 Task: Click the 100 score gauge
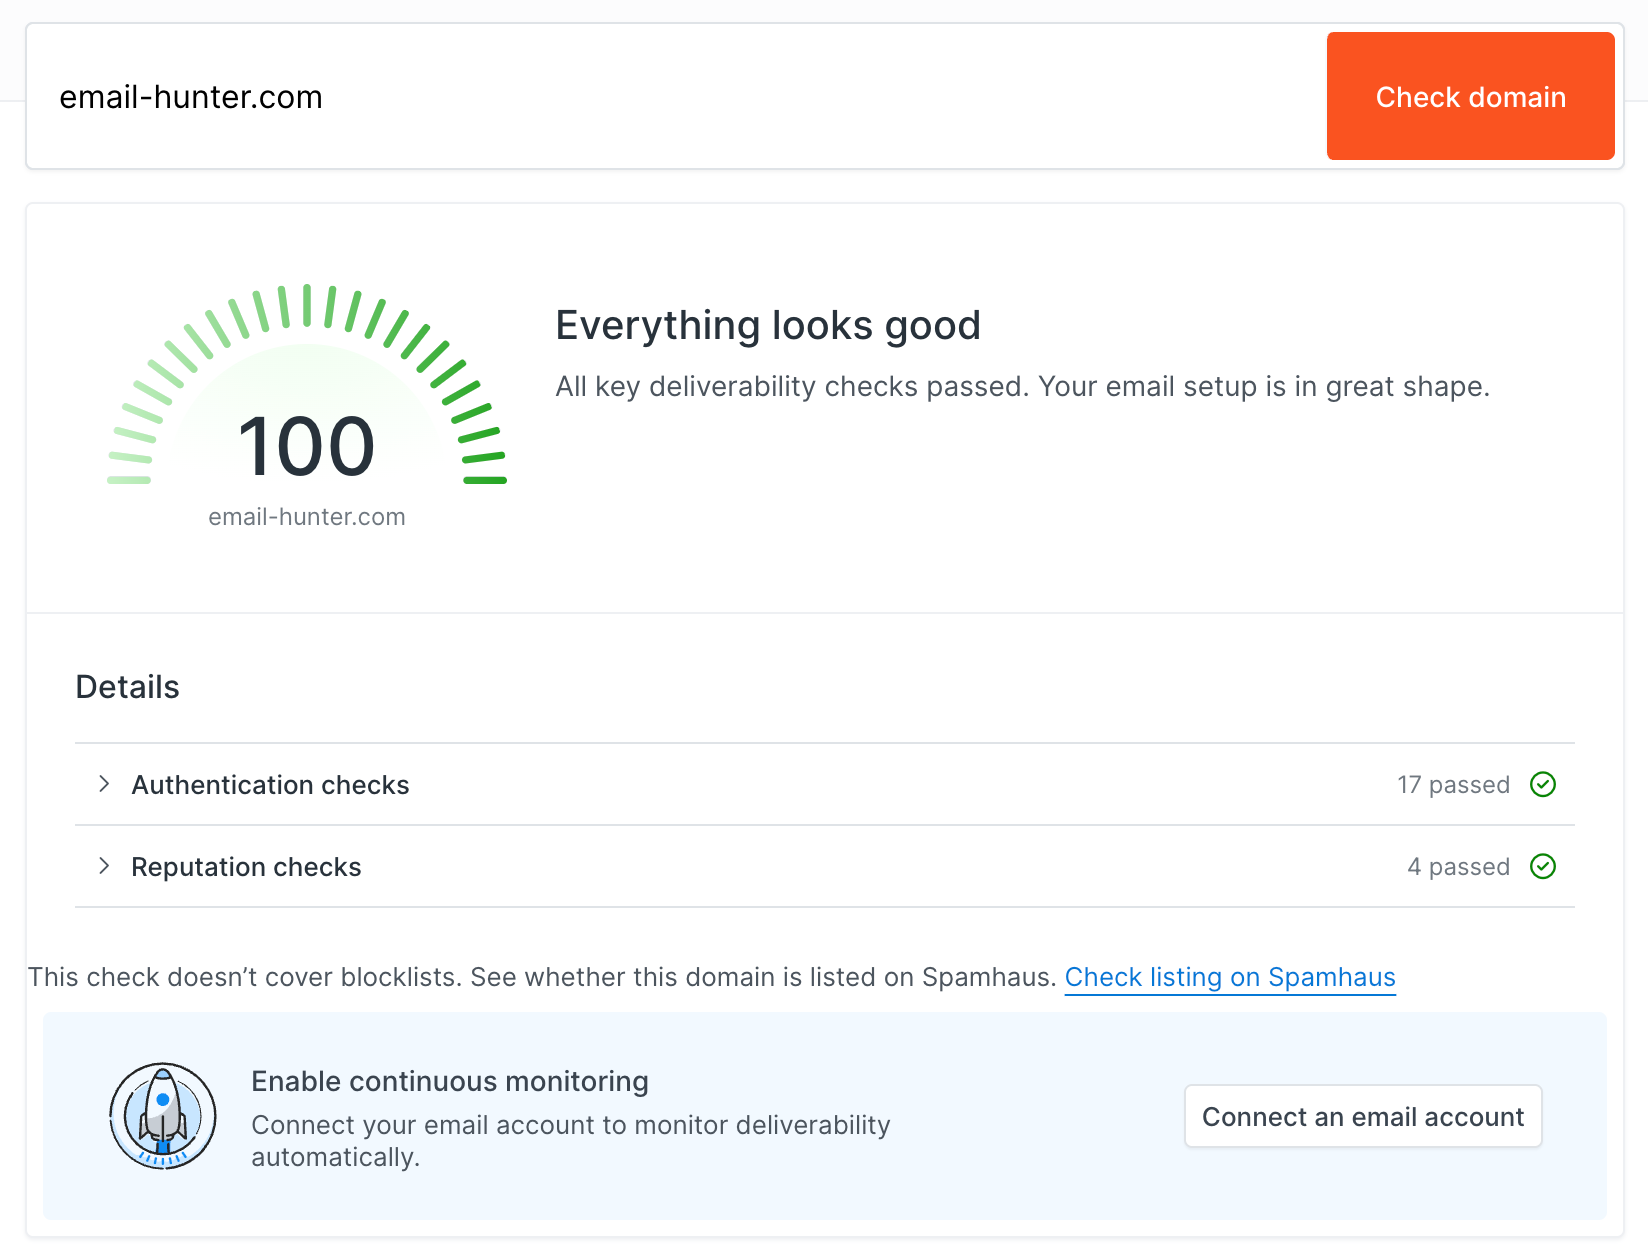307,385
